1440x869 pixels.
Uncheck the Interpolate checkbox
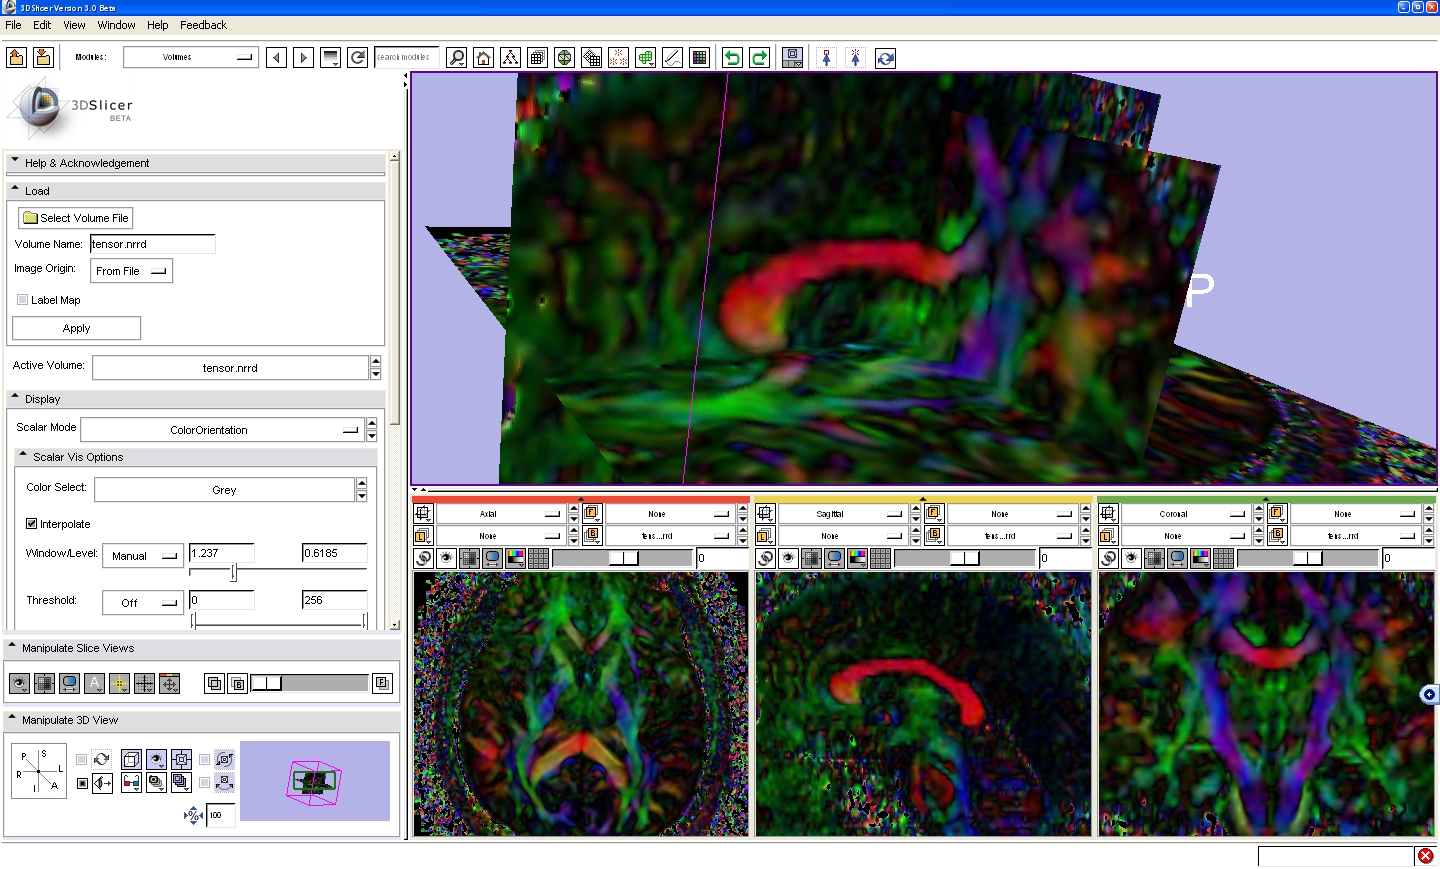(31, 524)
